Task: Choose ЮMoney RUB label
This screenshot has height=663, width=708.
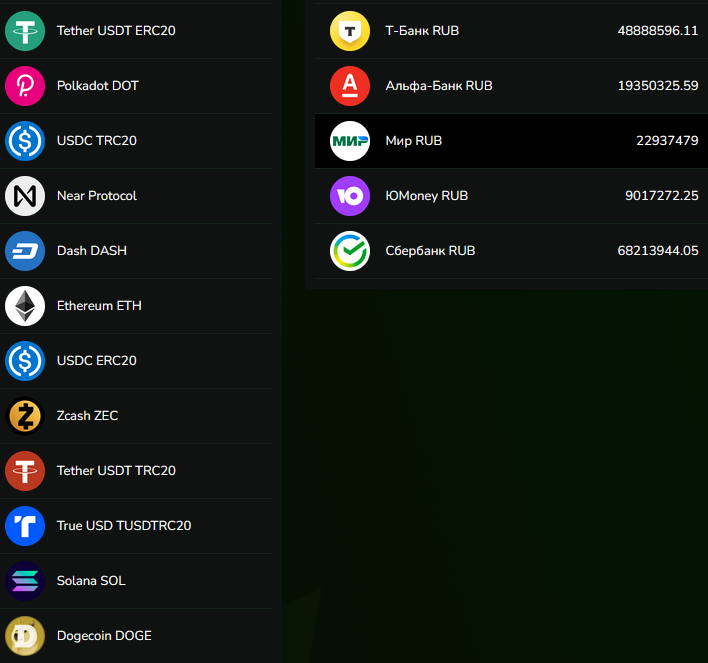Action: (427, 196)
